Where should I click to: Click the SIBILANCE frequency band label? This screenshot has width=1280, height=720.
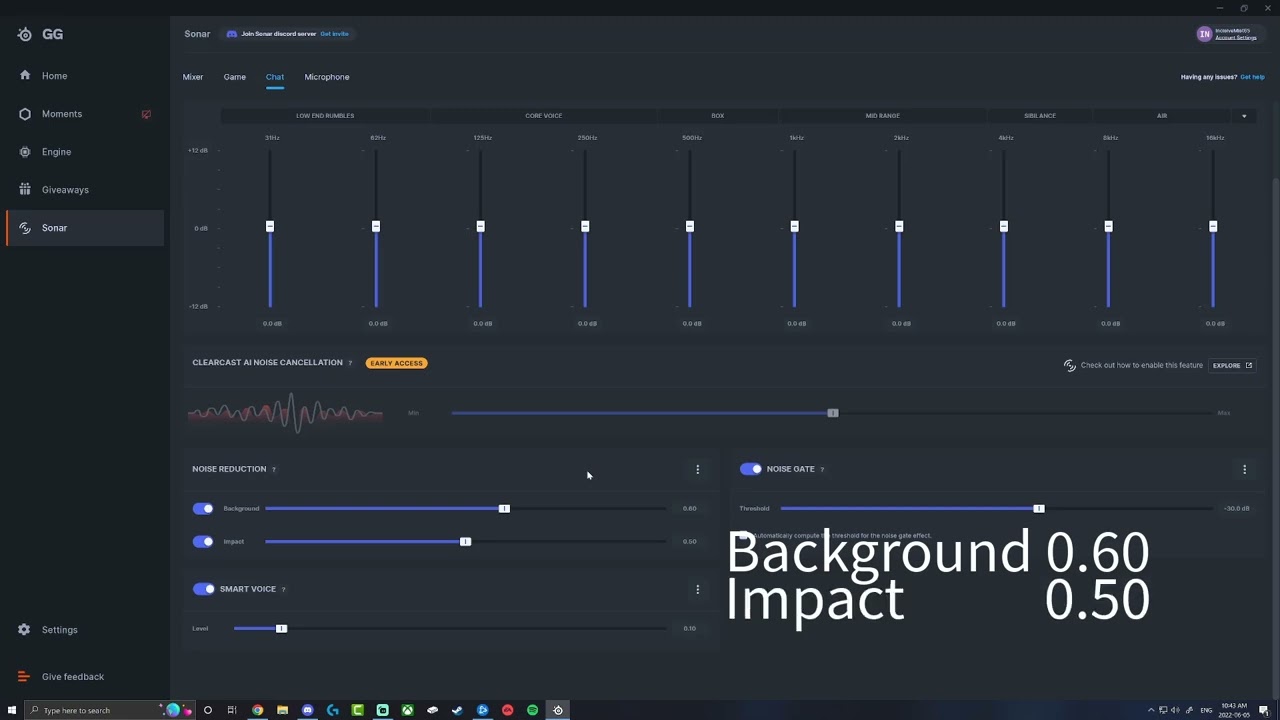pyautogui.click(x=1040, y=116)
